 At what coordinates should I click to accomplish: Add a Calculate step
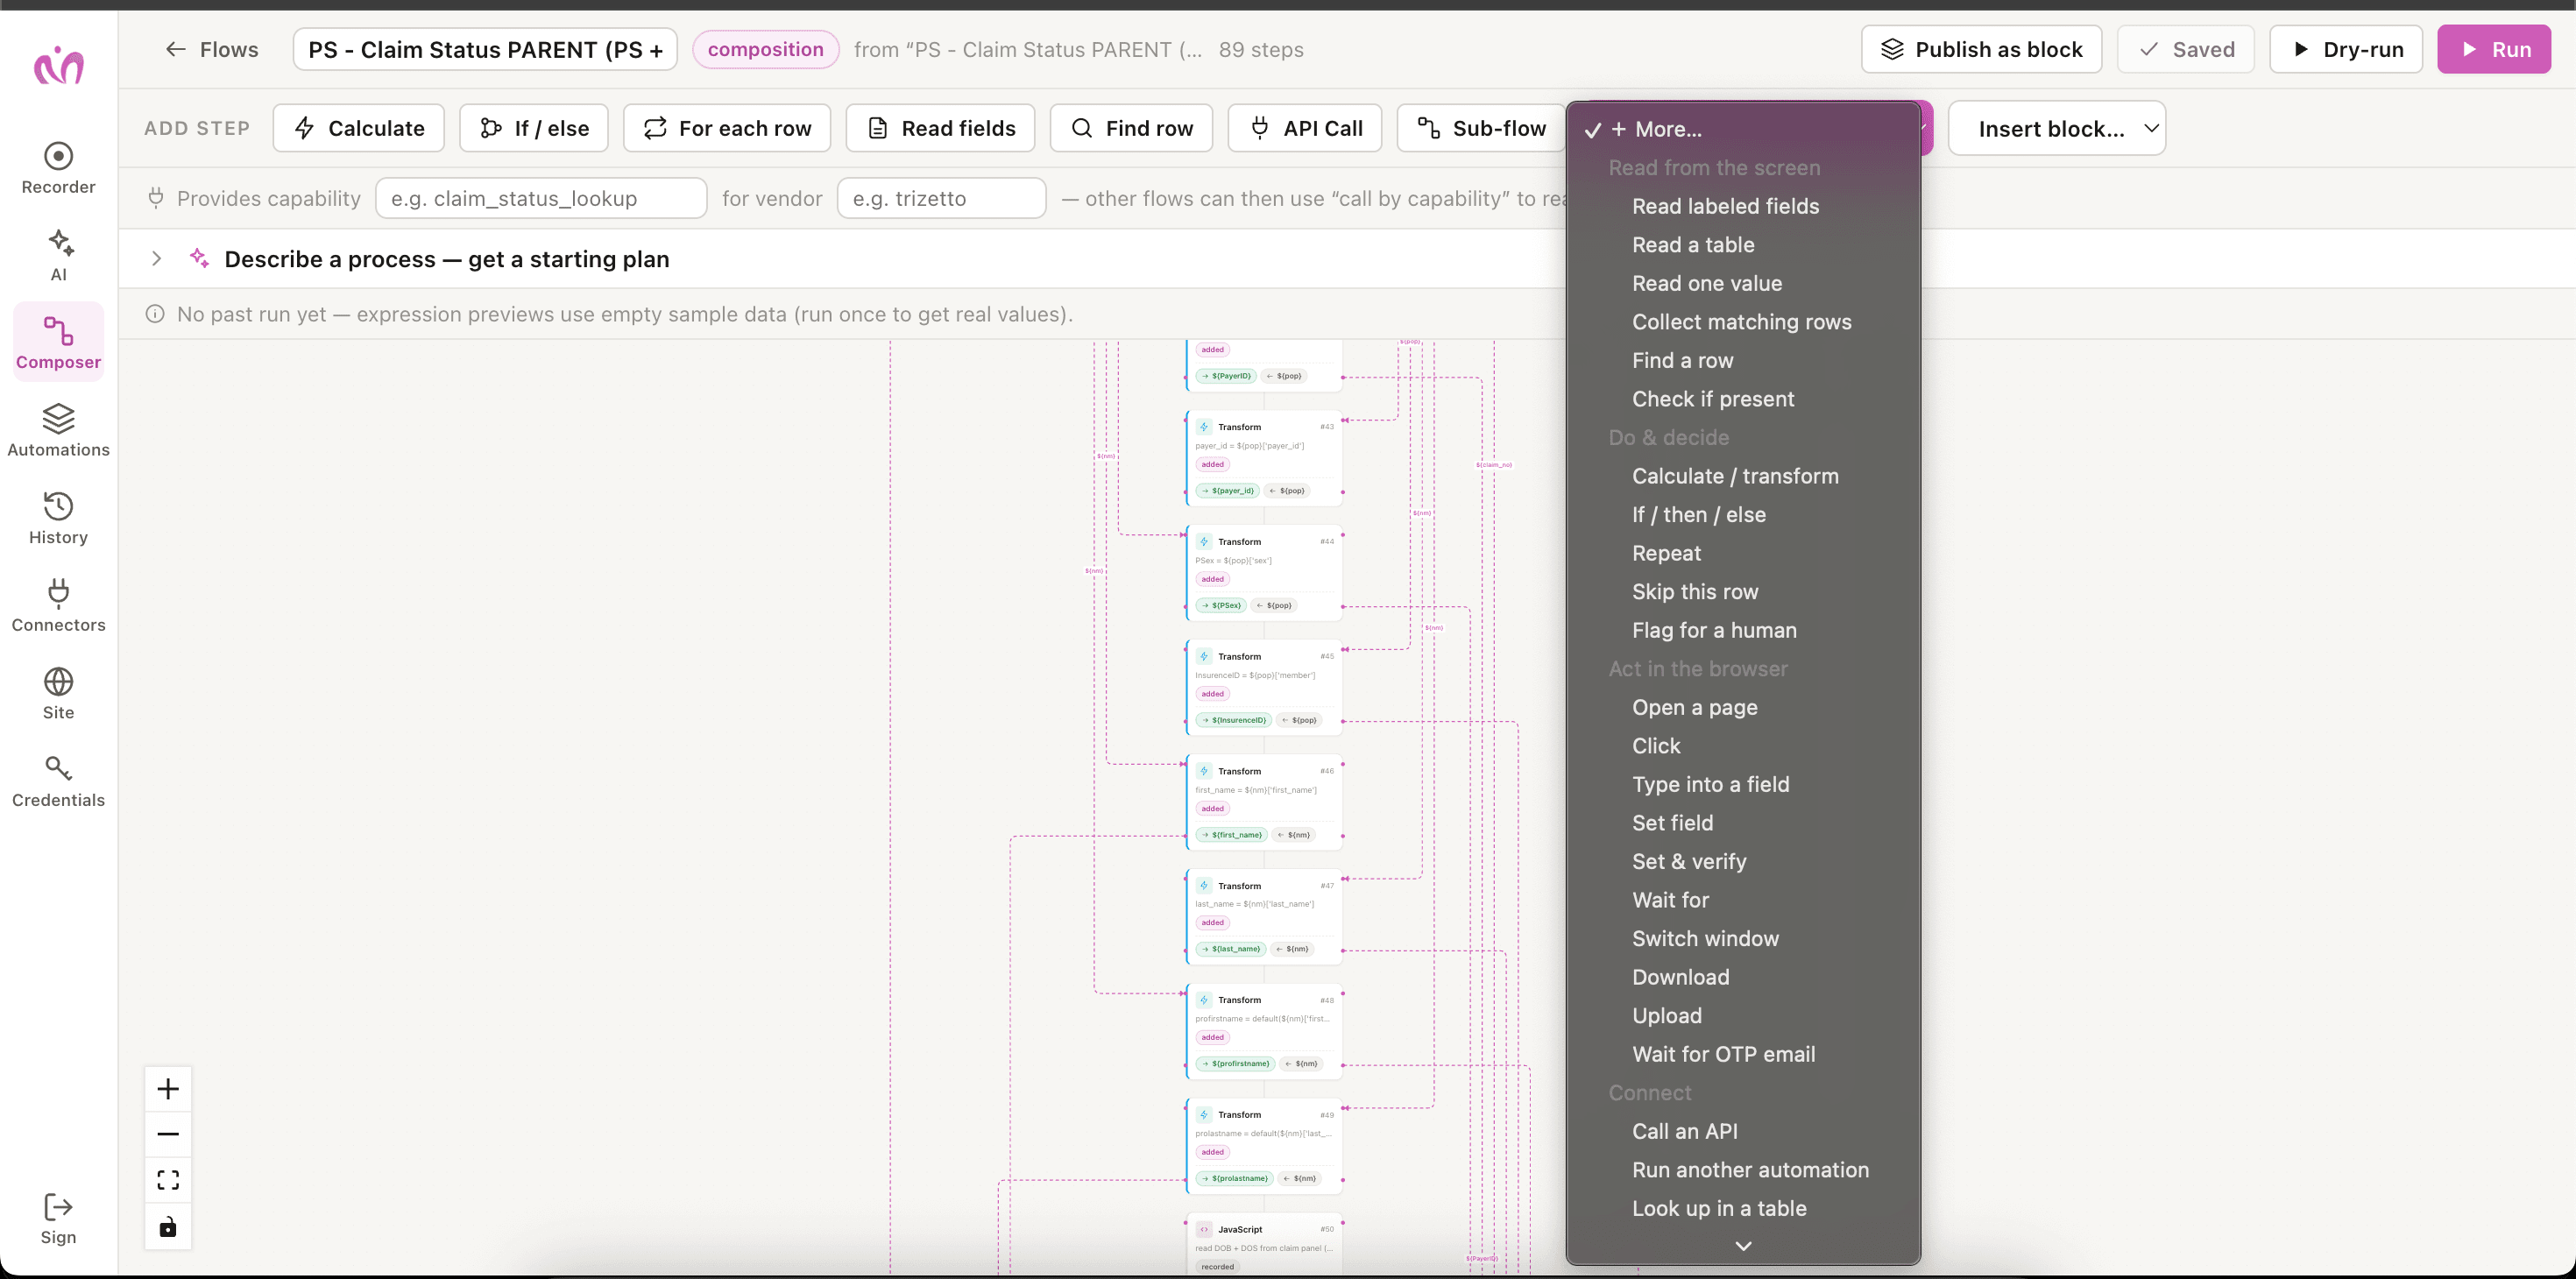[358, 128]
